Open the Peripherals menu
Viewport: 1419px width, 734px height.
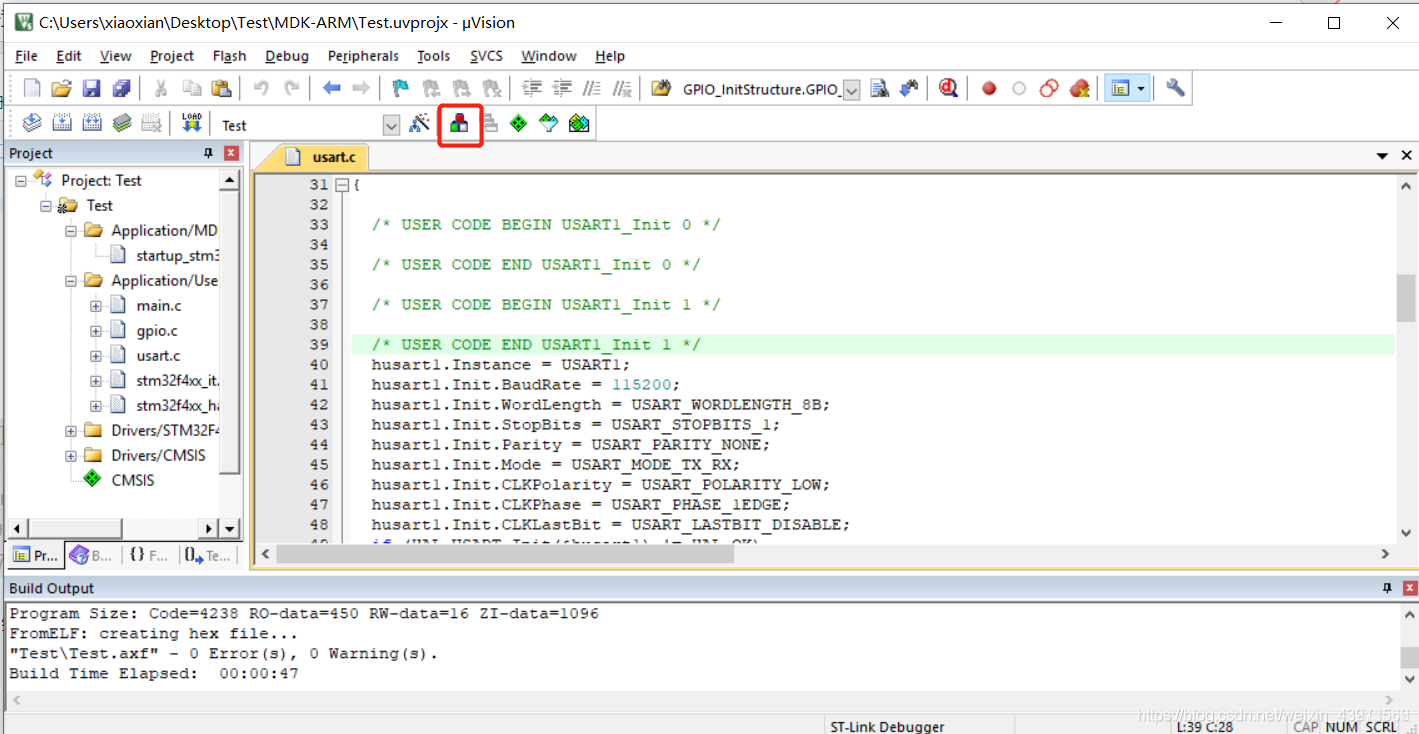tap(363, 56)
